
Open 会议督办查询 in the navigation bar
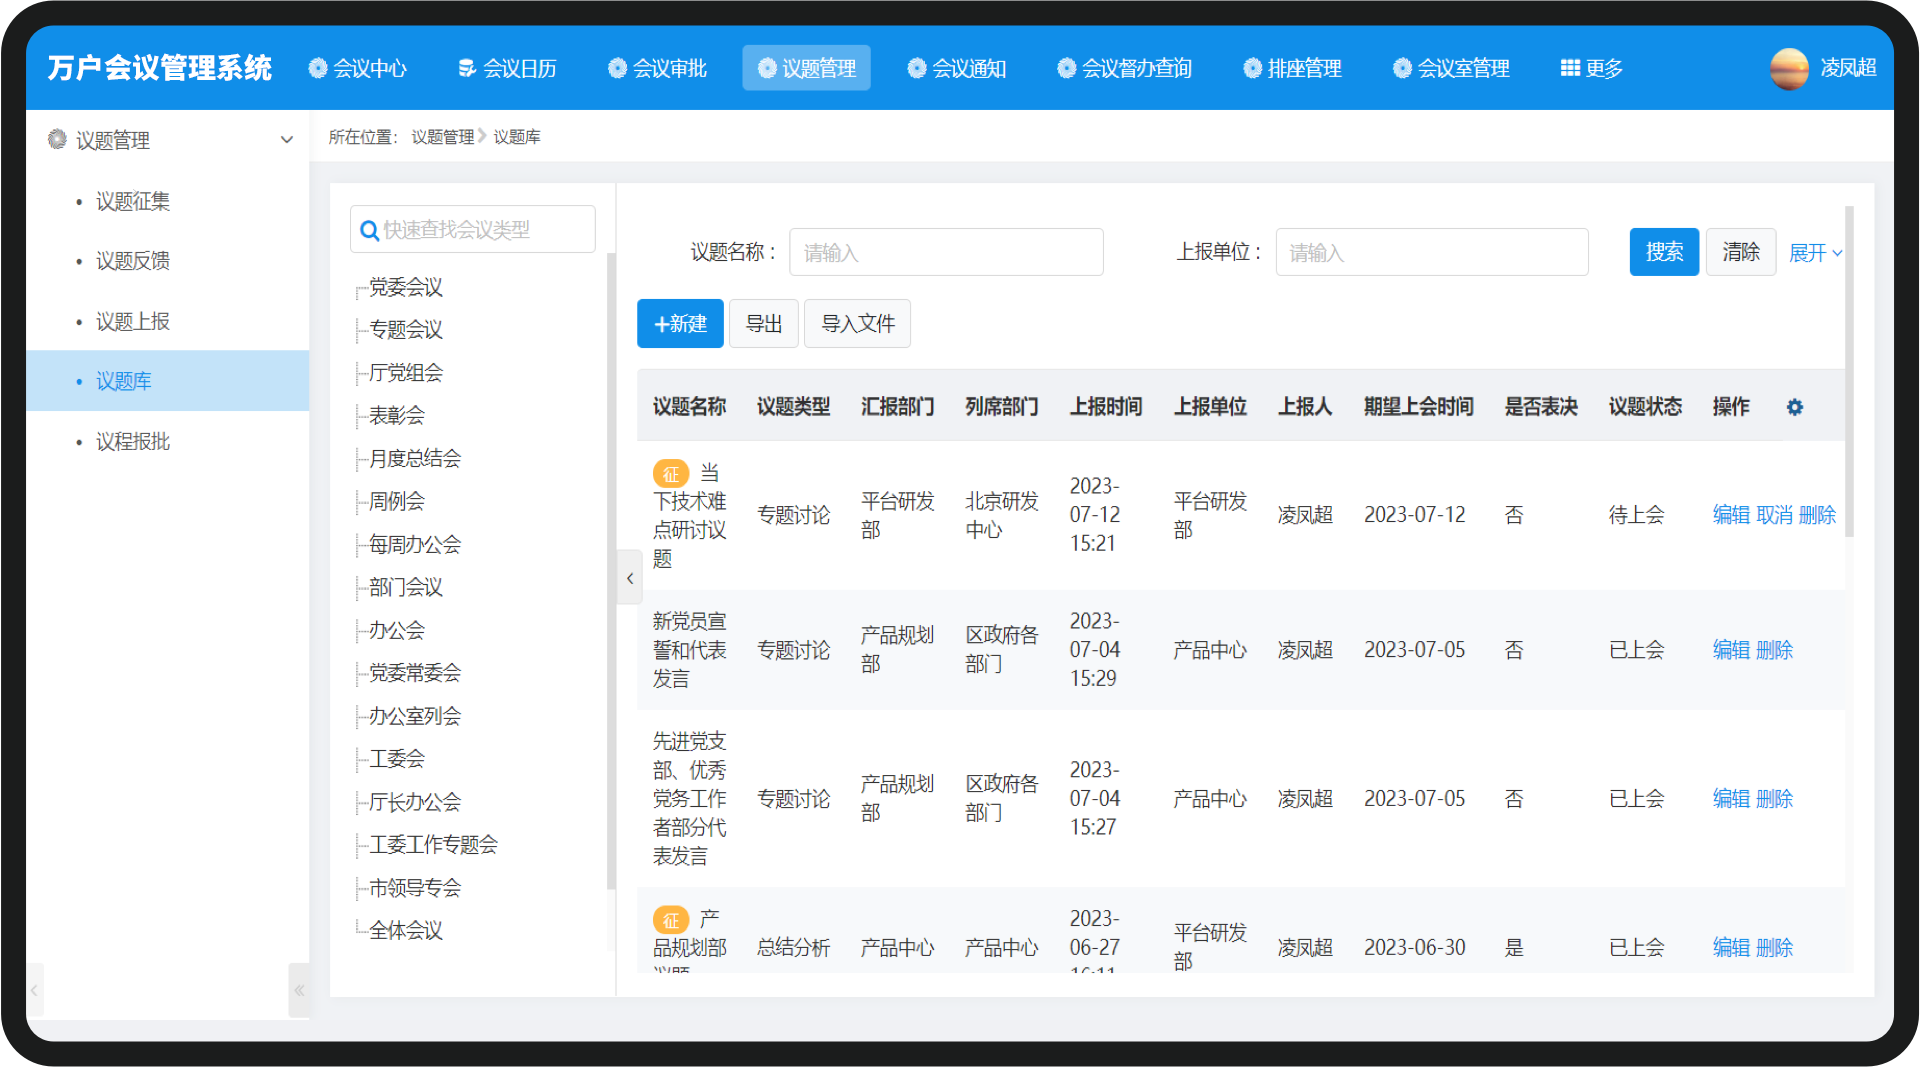point(1125,68)
